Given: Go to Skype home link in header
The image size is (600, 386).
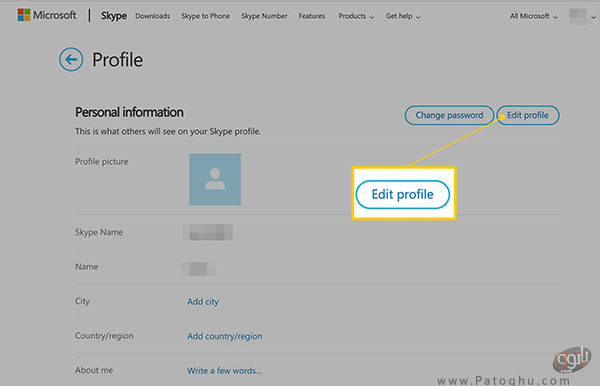Looking at the screenshot, I should (x=114, y=16).
